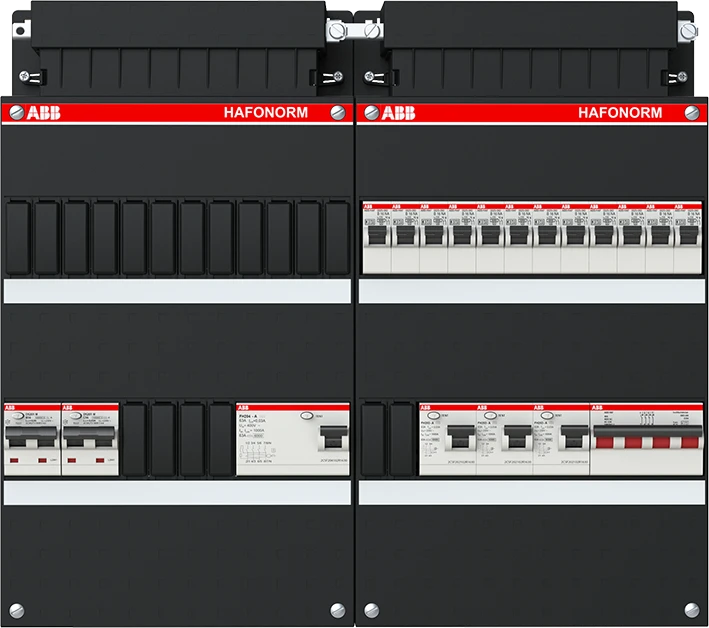Screen dimensions: 709x628
Task: Click the HAFONORM label on the left panel
Action: click(264, 113)
